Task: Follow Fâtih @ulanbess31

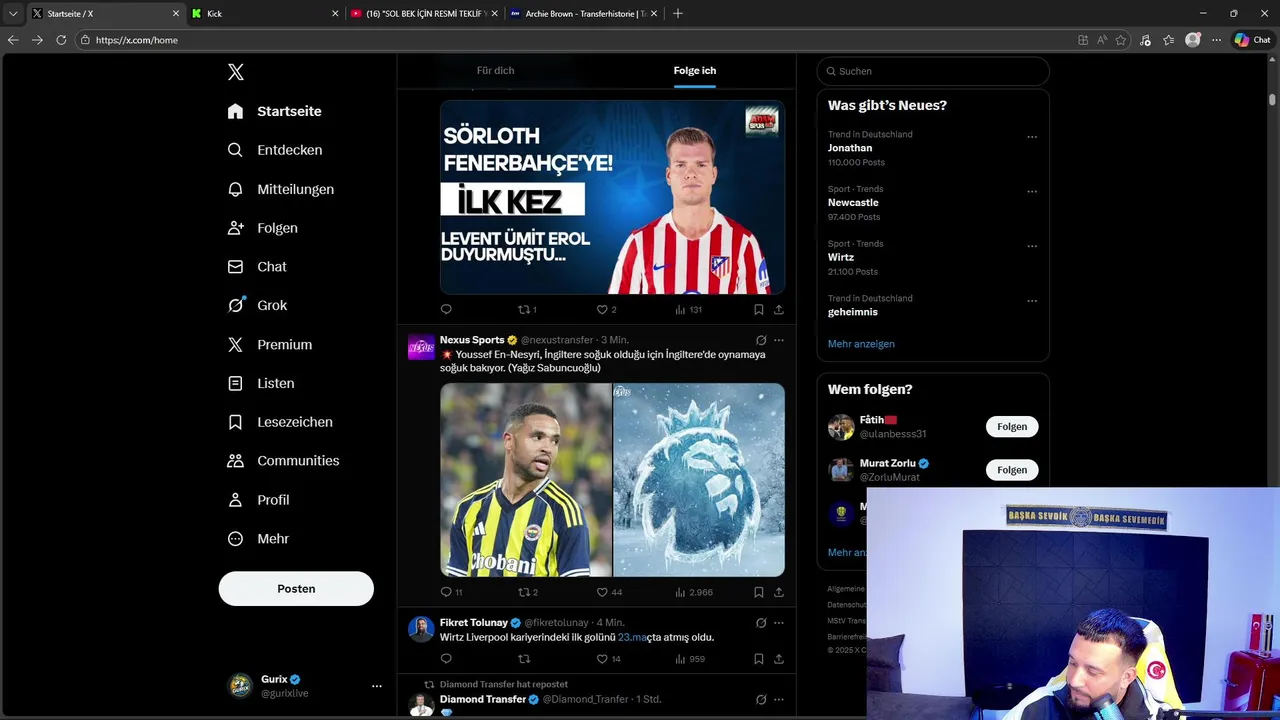Action: click(x=1012, y=427)
